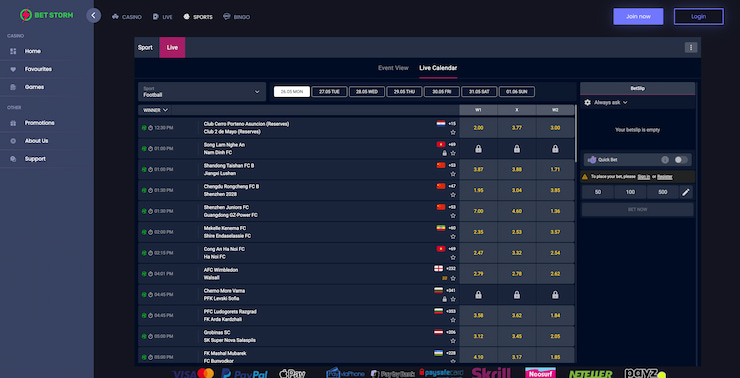Select the 500 stake preset
Screen dimensions: 740x378
point(663,192)
